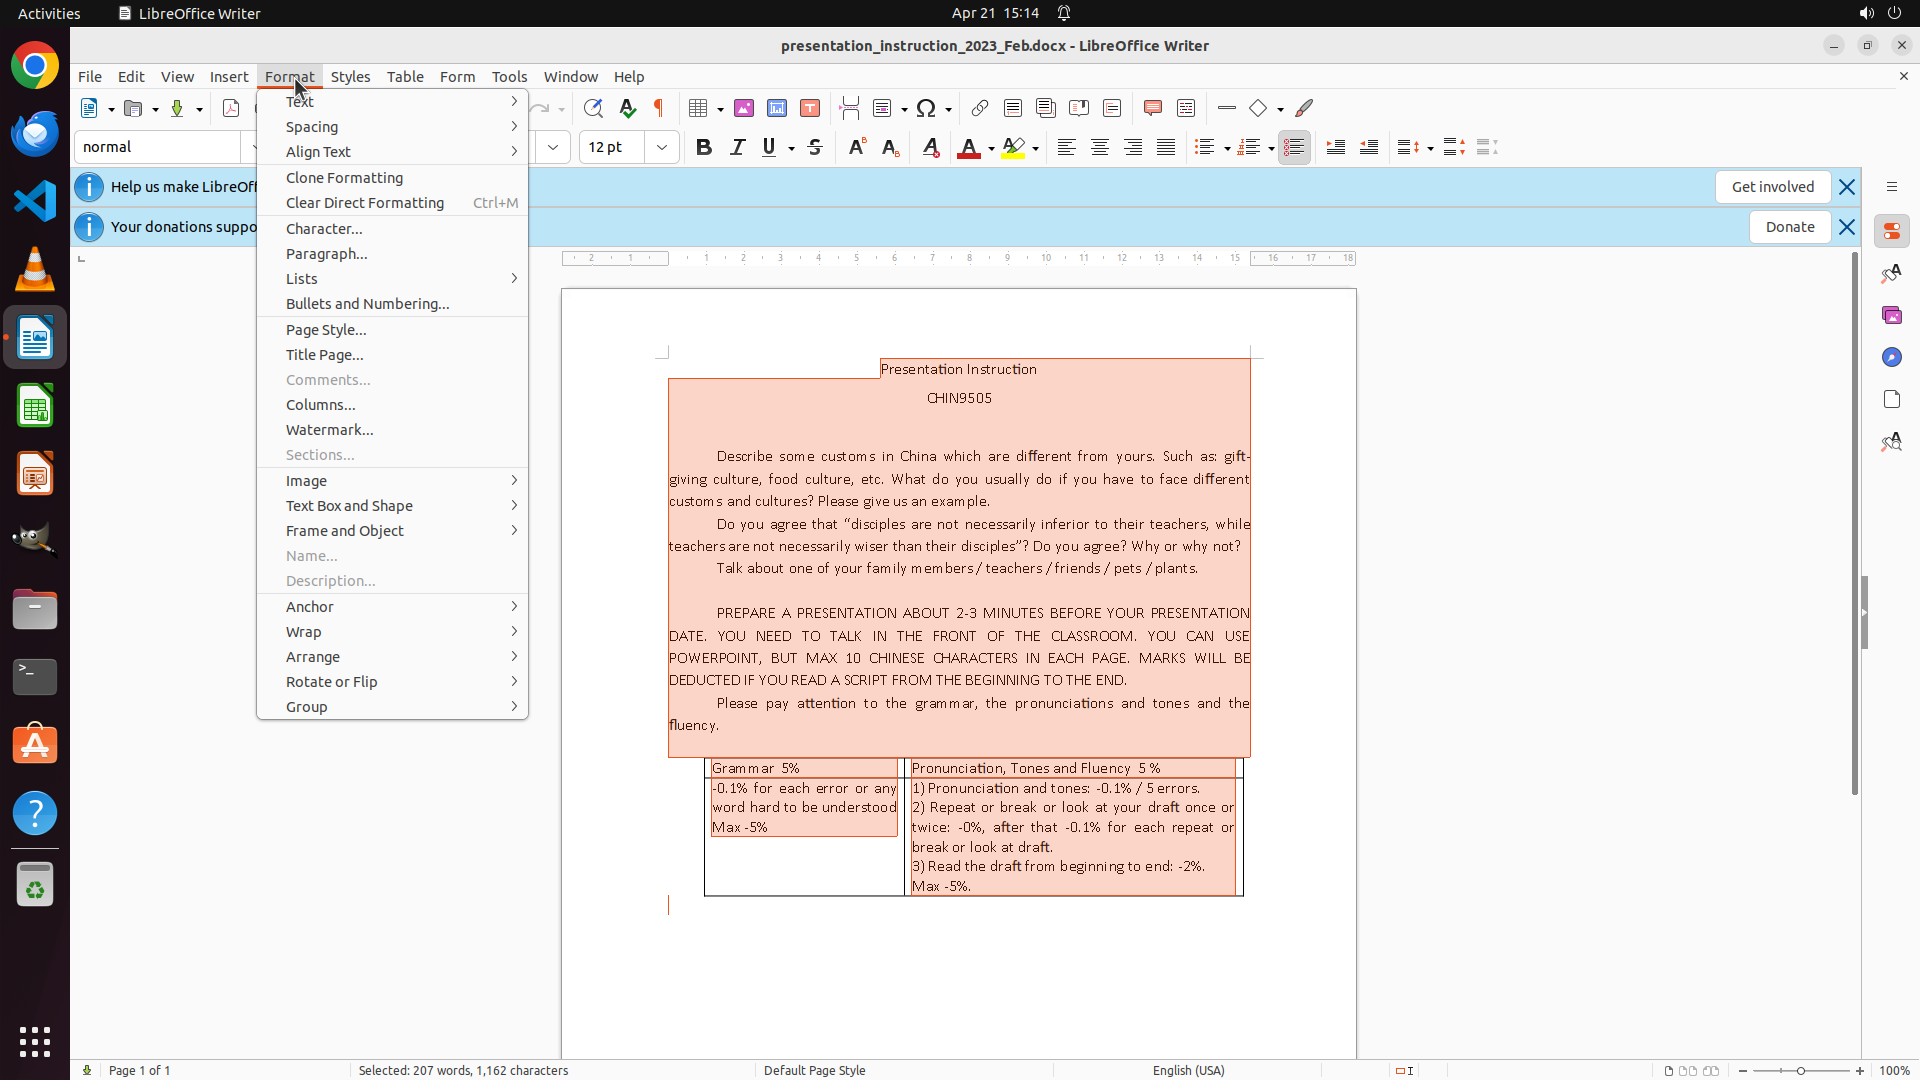Image resolution: width=1920 pixels, height=1080 pixels.
Task: Click the Justified alignment icon
Action: click(x=1166, y=147)
